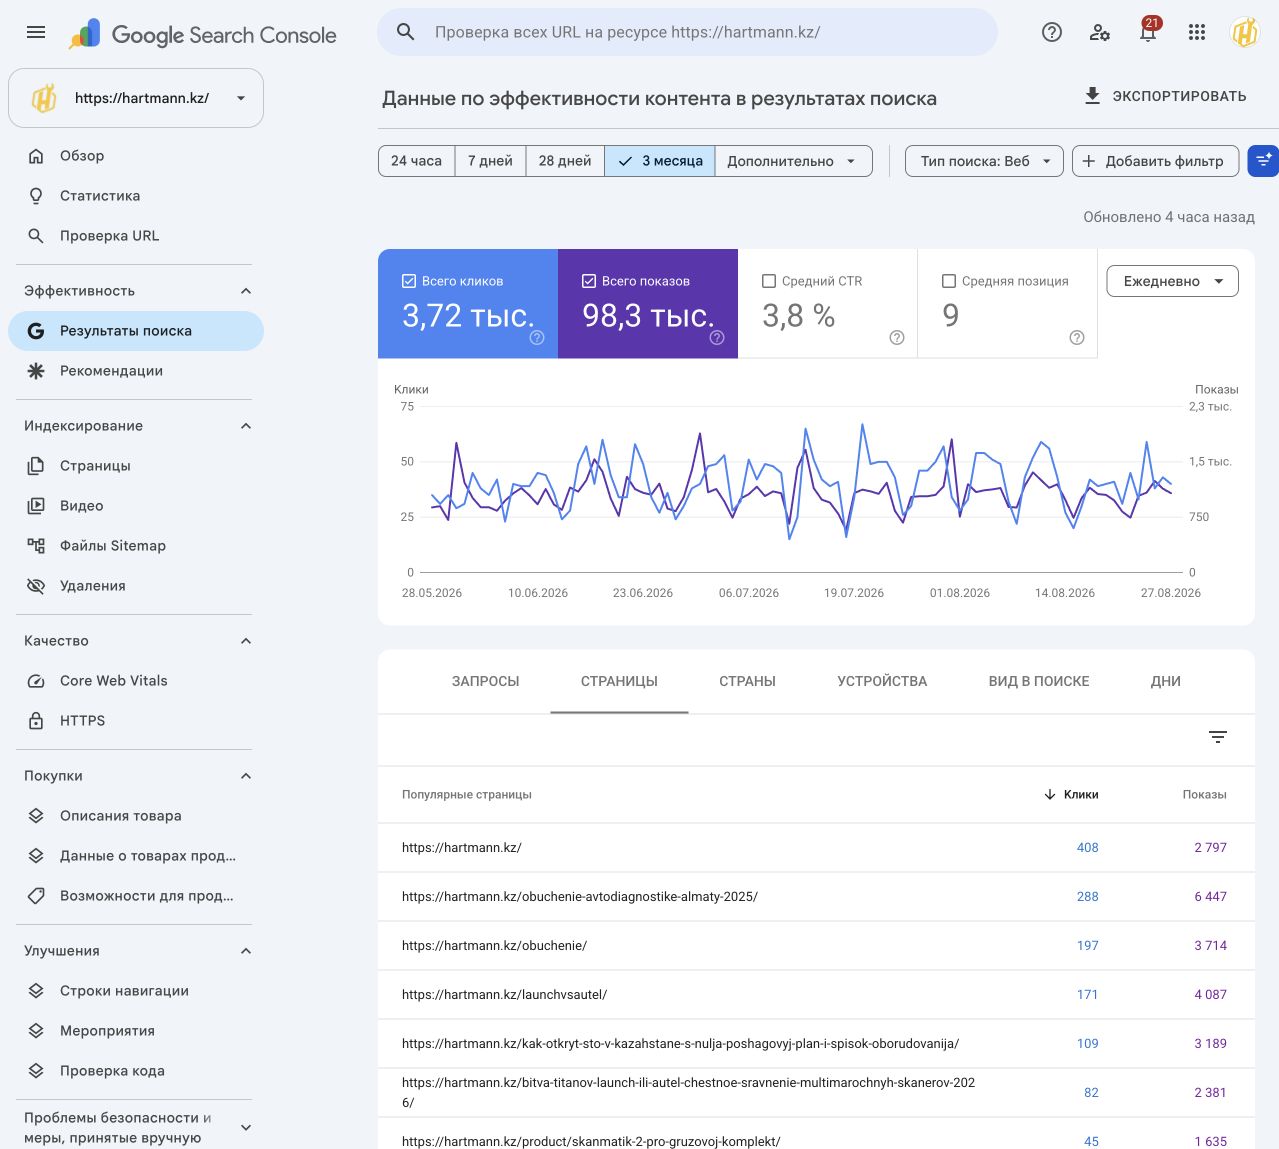Collapse Покупки sidebar section
1279x1149 pixels.
click(x=246, y=776)
